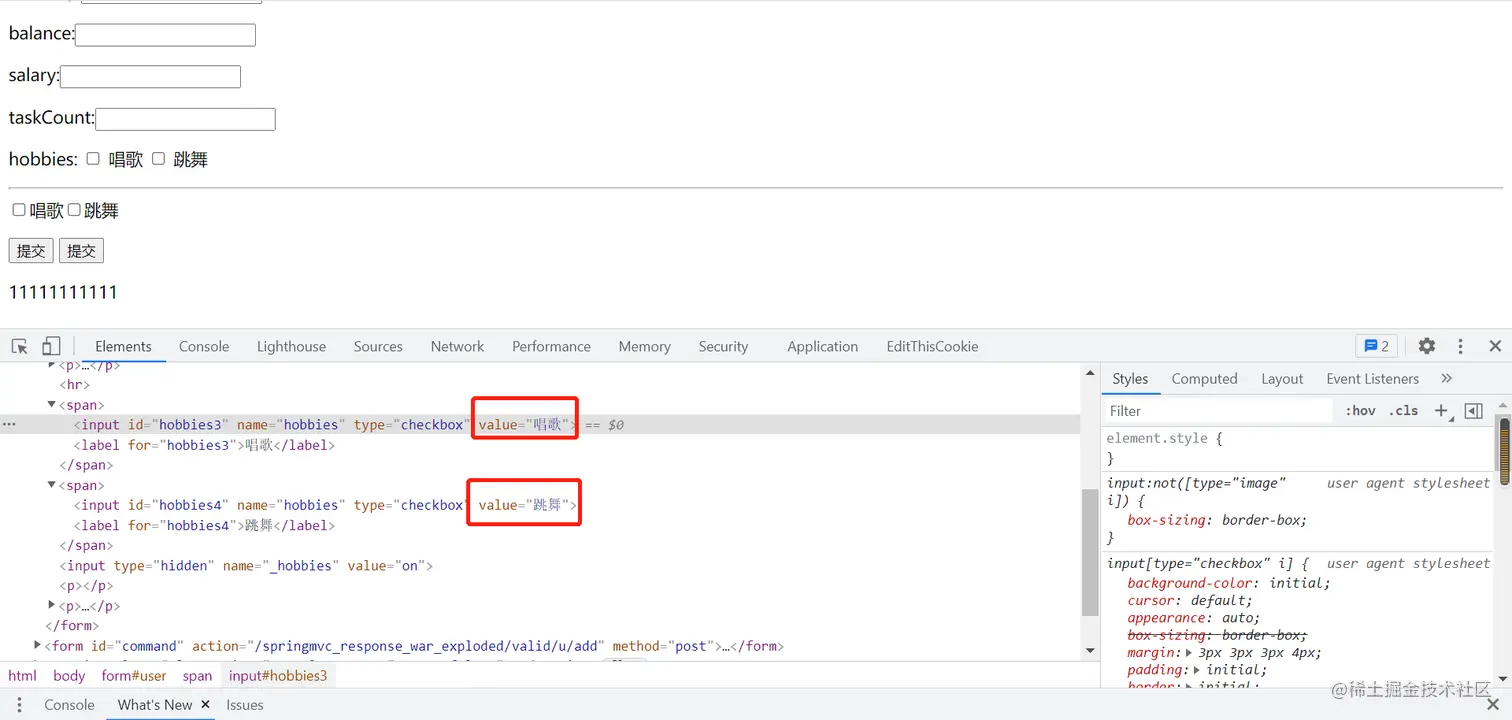Tick the 唱歌 checkbox beside hobbies label
The width and height of the screenshot is (1512, 720).
pyautogui.click(x=93, y=159)
